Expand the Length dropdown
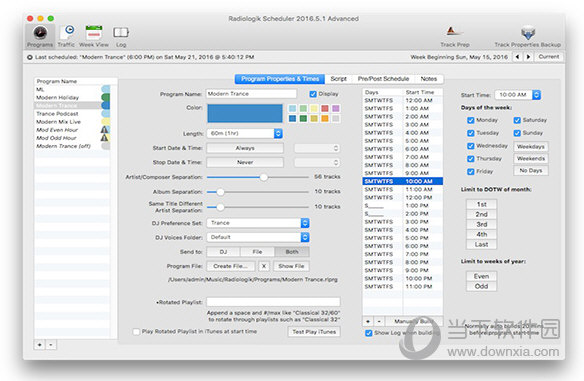The height and width of the screenshot is (381, 584). [278, 133]
